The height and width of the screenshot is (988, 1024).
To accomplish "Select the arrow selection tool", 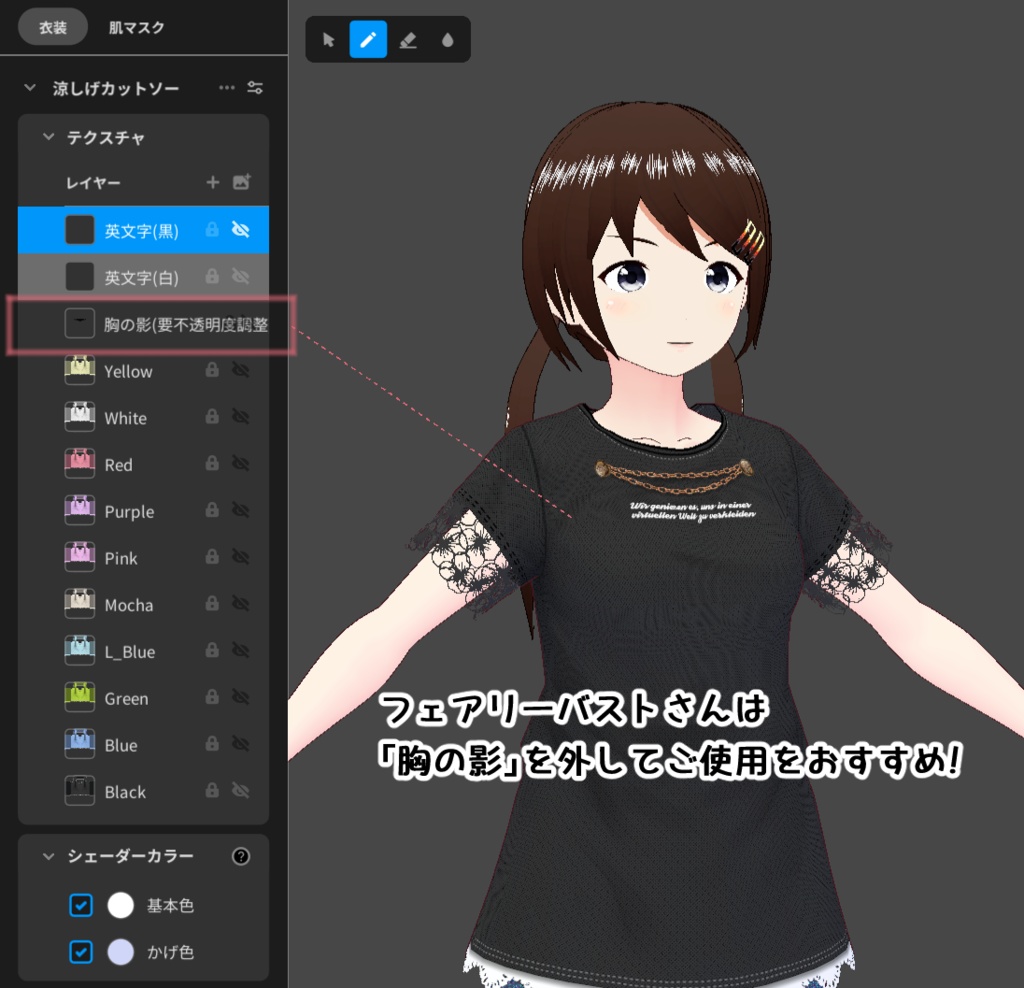I will (327, 40).
